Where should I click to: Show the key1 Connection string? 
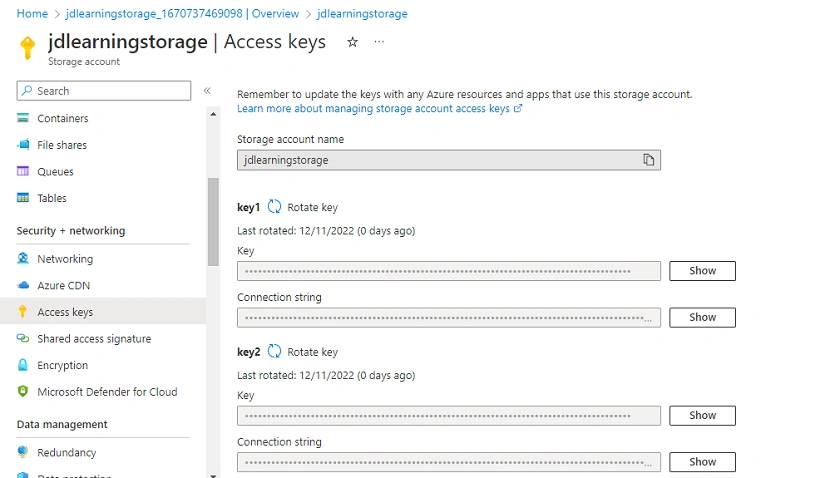tap(702, 317)
